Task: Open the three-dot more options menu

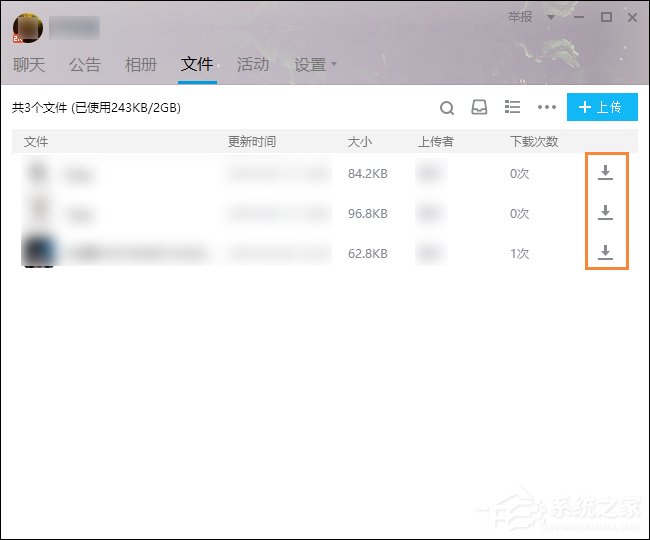Action: [546, 108]
